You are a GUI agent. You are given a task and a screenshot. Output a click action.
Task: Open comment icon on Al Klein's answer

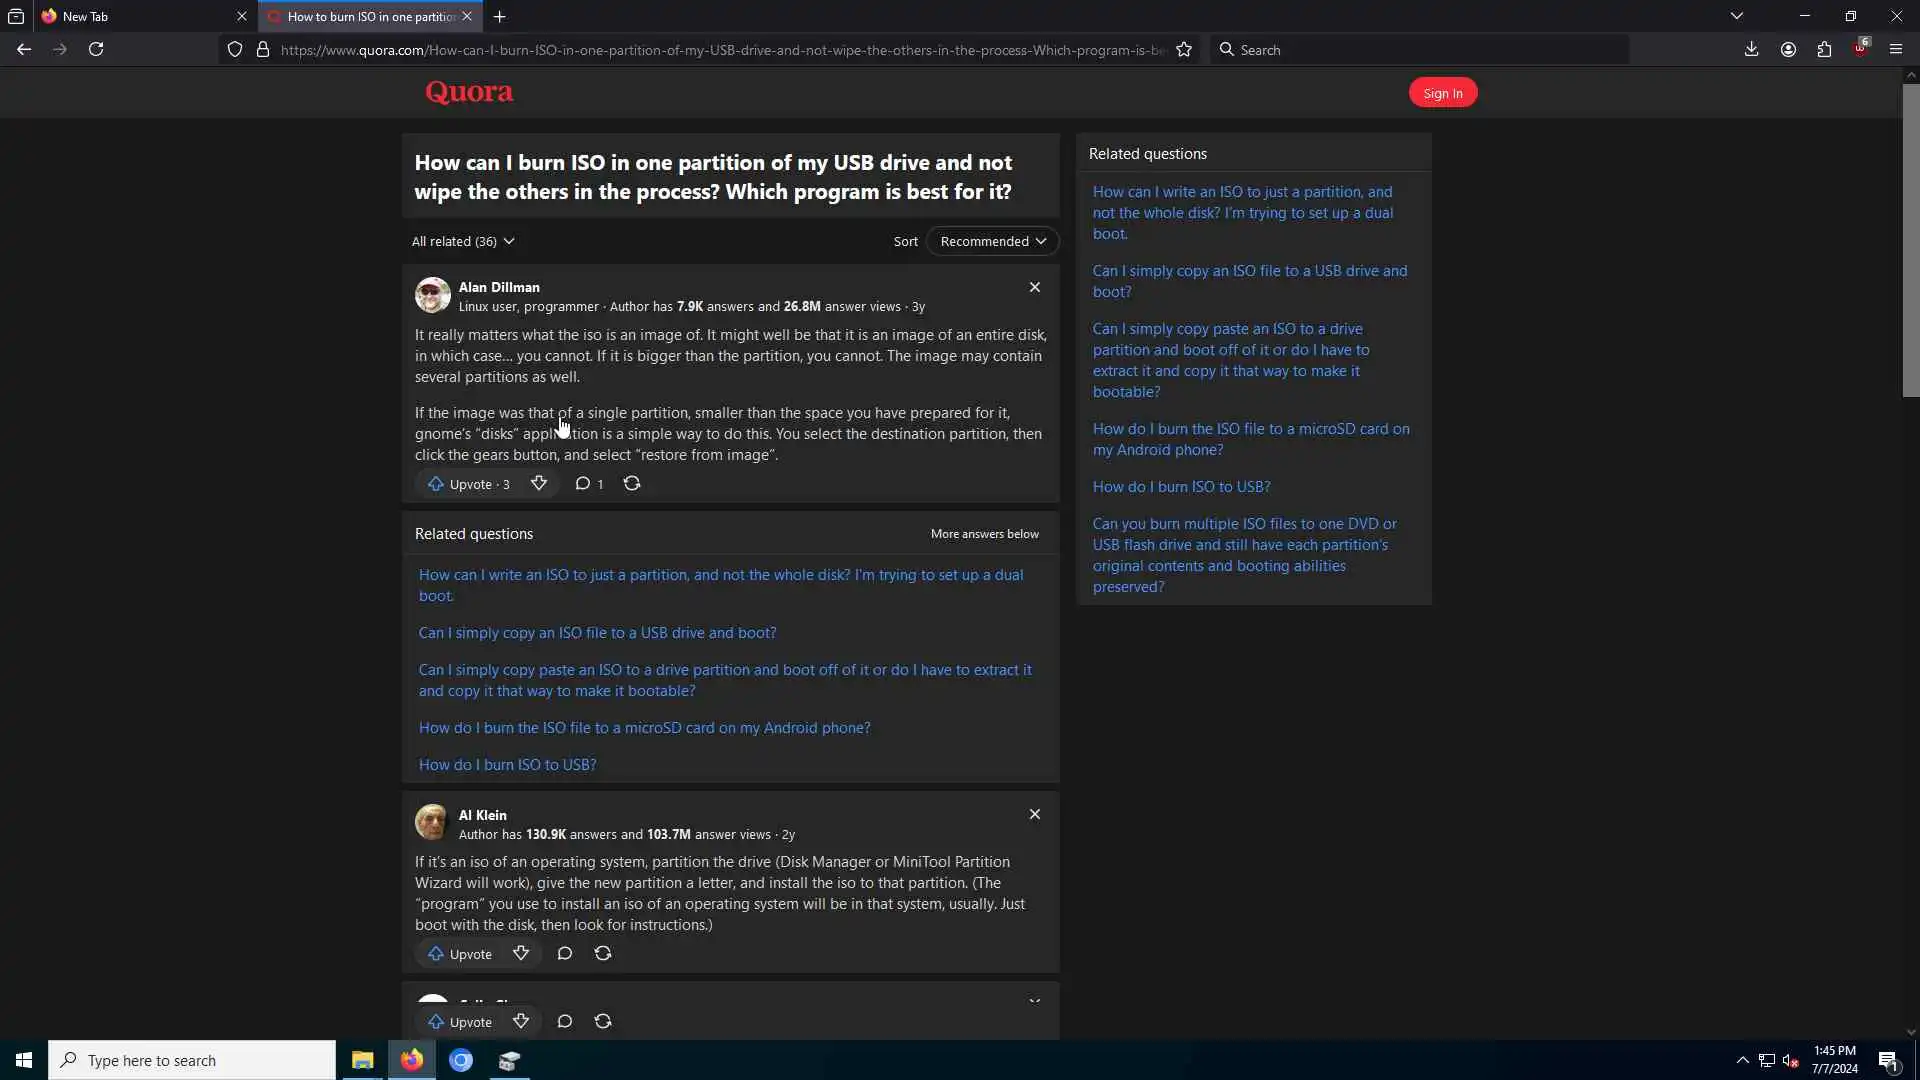(565, 954)
